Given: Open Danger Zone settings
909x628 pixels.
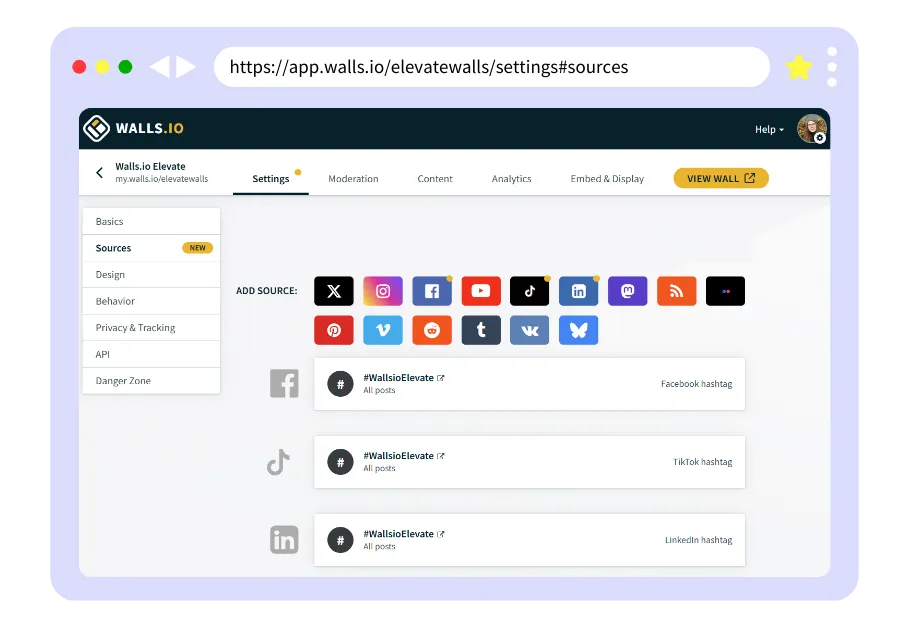Looking at the screenshot, I should click(x=151, y=381).
